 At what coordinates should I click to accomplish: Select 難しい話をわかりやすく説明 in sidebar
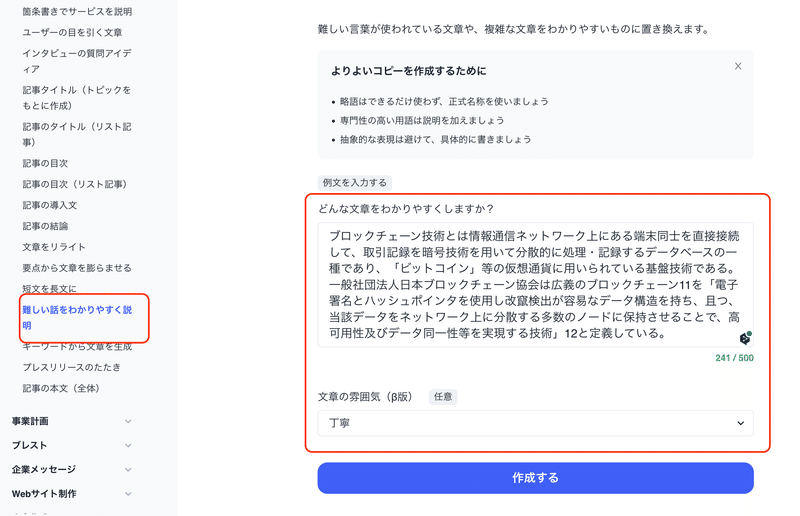[x=77, y=317]
